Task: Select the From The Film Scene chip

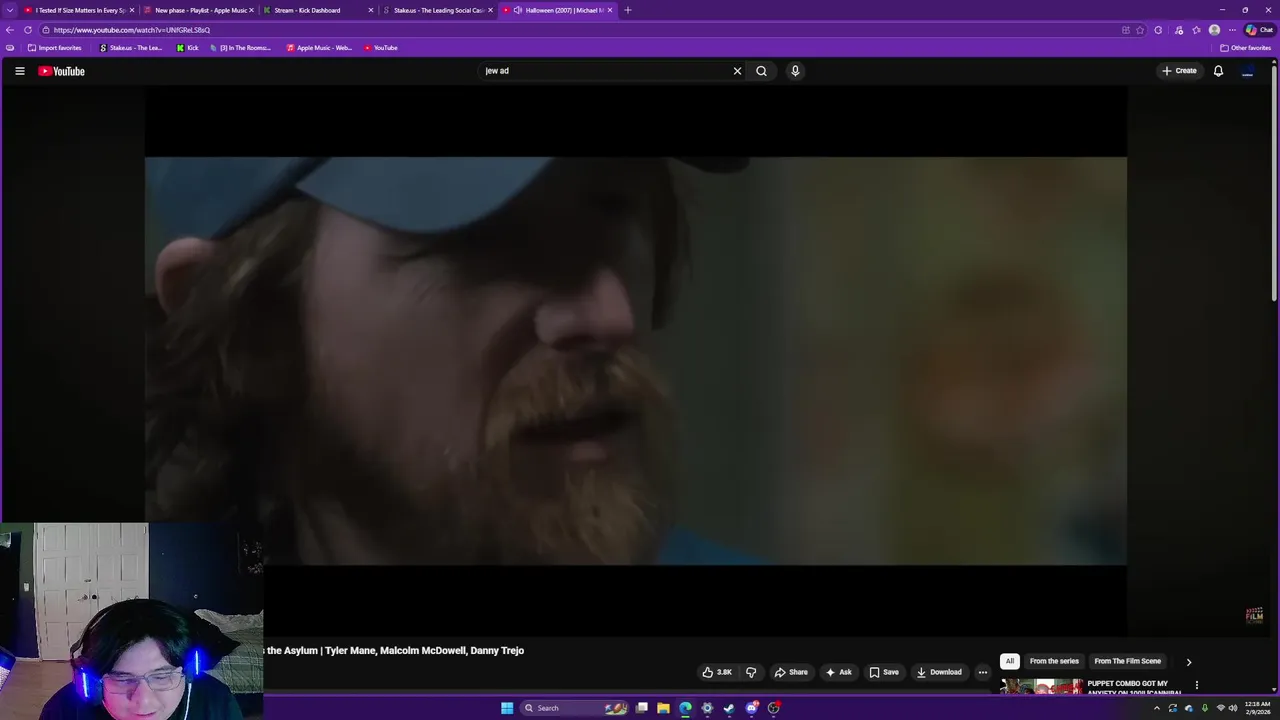Action: click(1127, 661)
